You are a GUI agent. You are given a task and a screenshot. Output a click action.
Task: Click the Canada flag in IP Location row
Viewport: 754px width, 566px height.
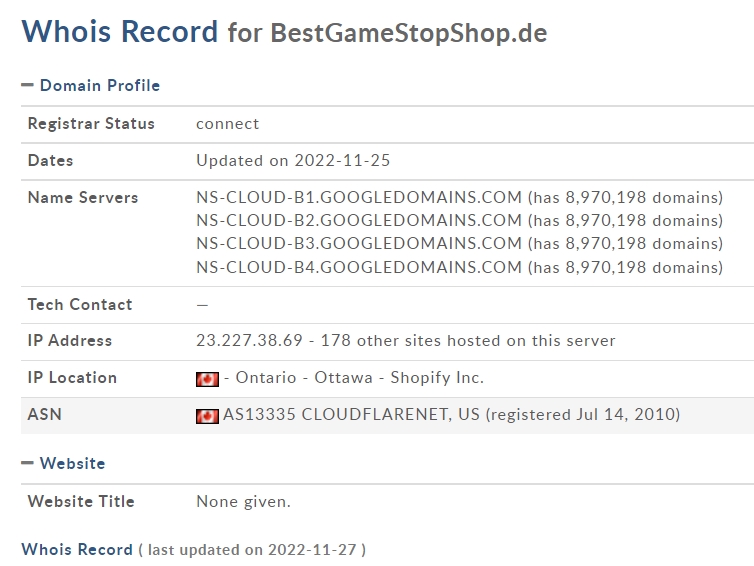pos(207,379)
